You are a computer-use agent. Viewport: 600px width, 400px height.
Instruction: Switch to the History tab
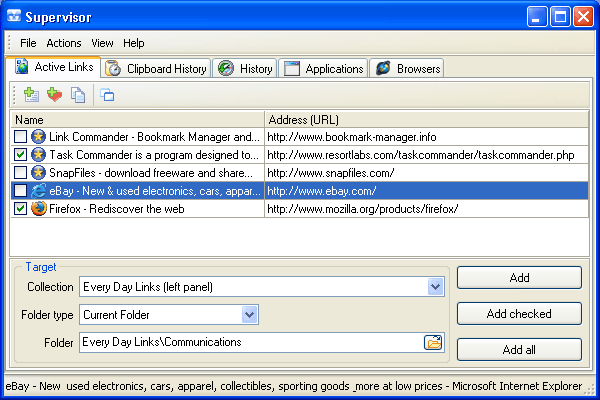click(245, 68)
